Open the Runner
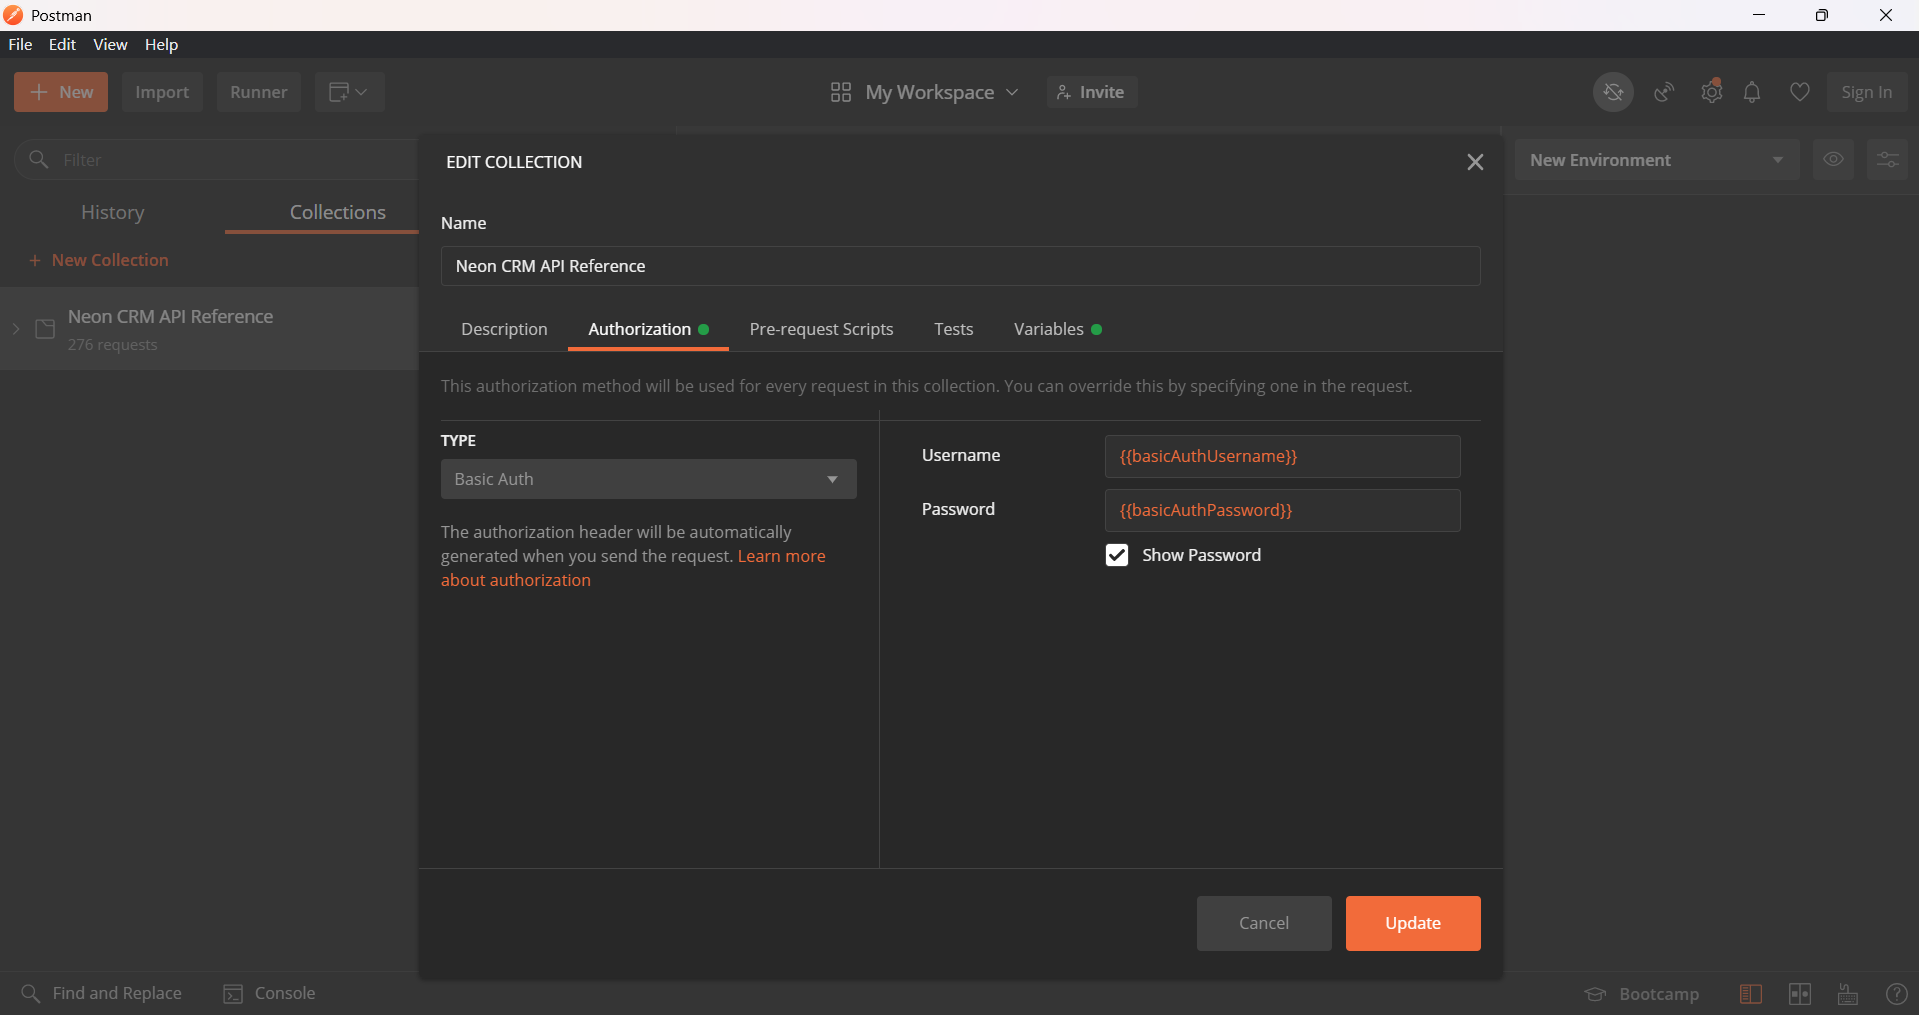The image size is (1919, 1015). tap(258, 92)
